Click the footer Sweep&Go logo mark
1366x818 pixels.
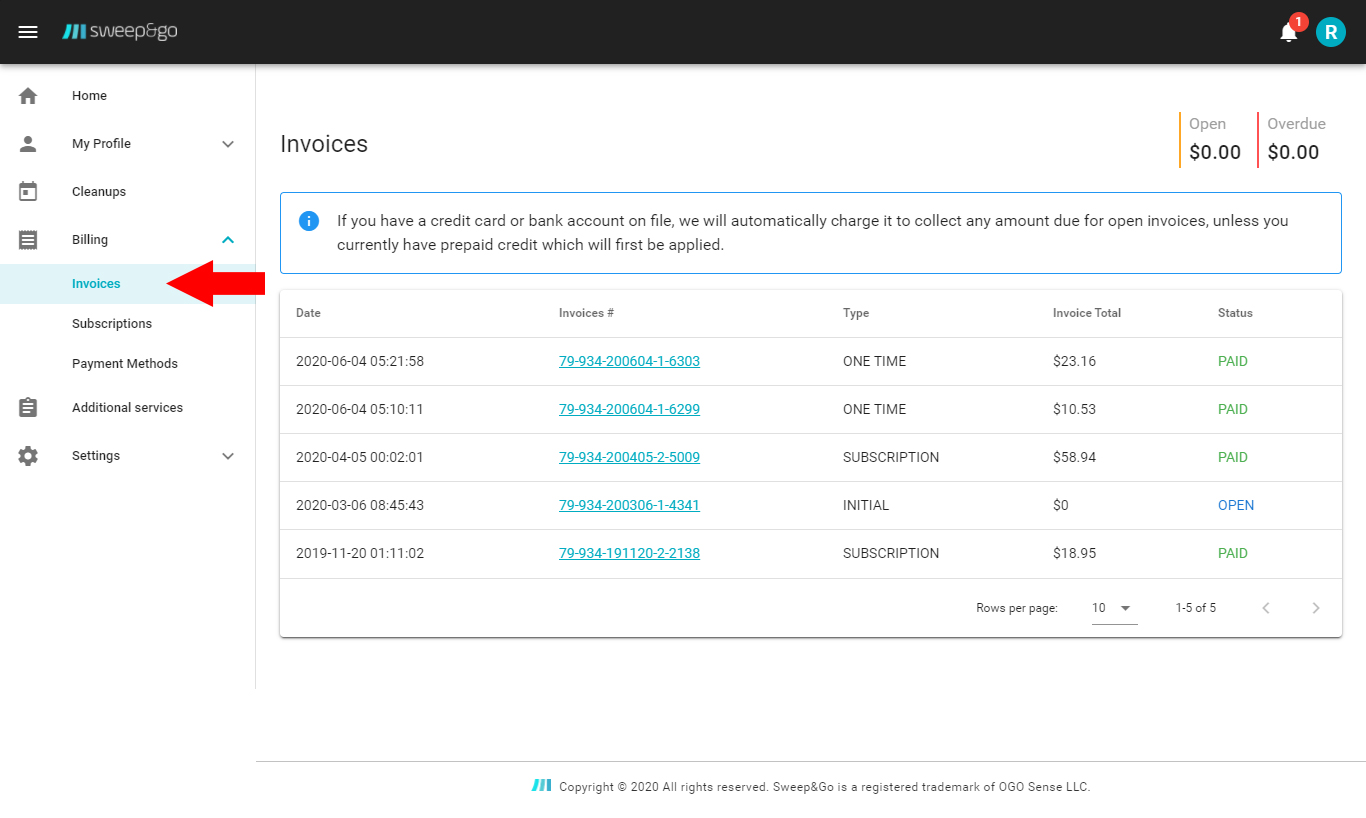[541, 786]
